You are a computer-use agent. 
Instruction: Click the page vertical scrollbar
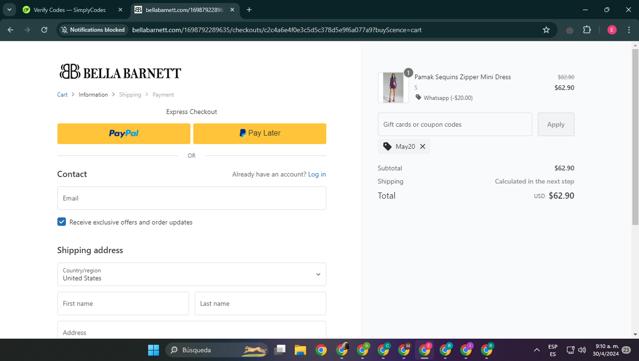(x=635, y=136)
